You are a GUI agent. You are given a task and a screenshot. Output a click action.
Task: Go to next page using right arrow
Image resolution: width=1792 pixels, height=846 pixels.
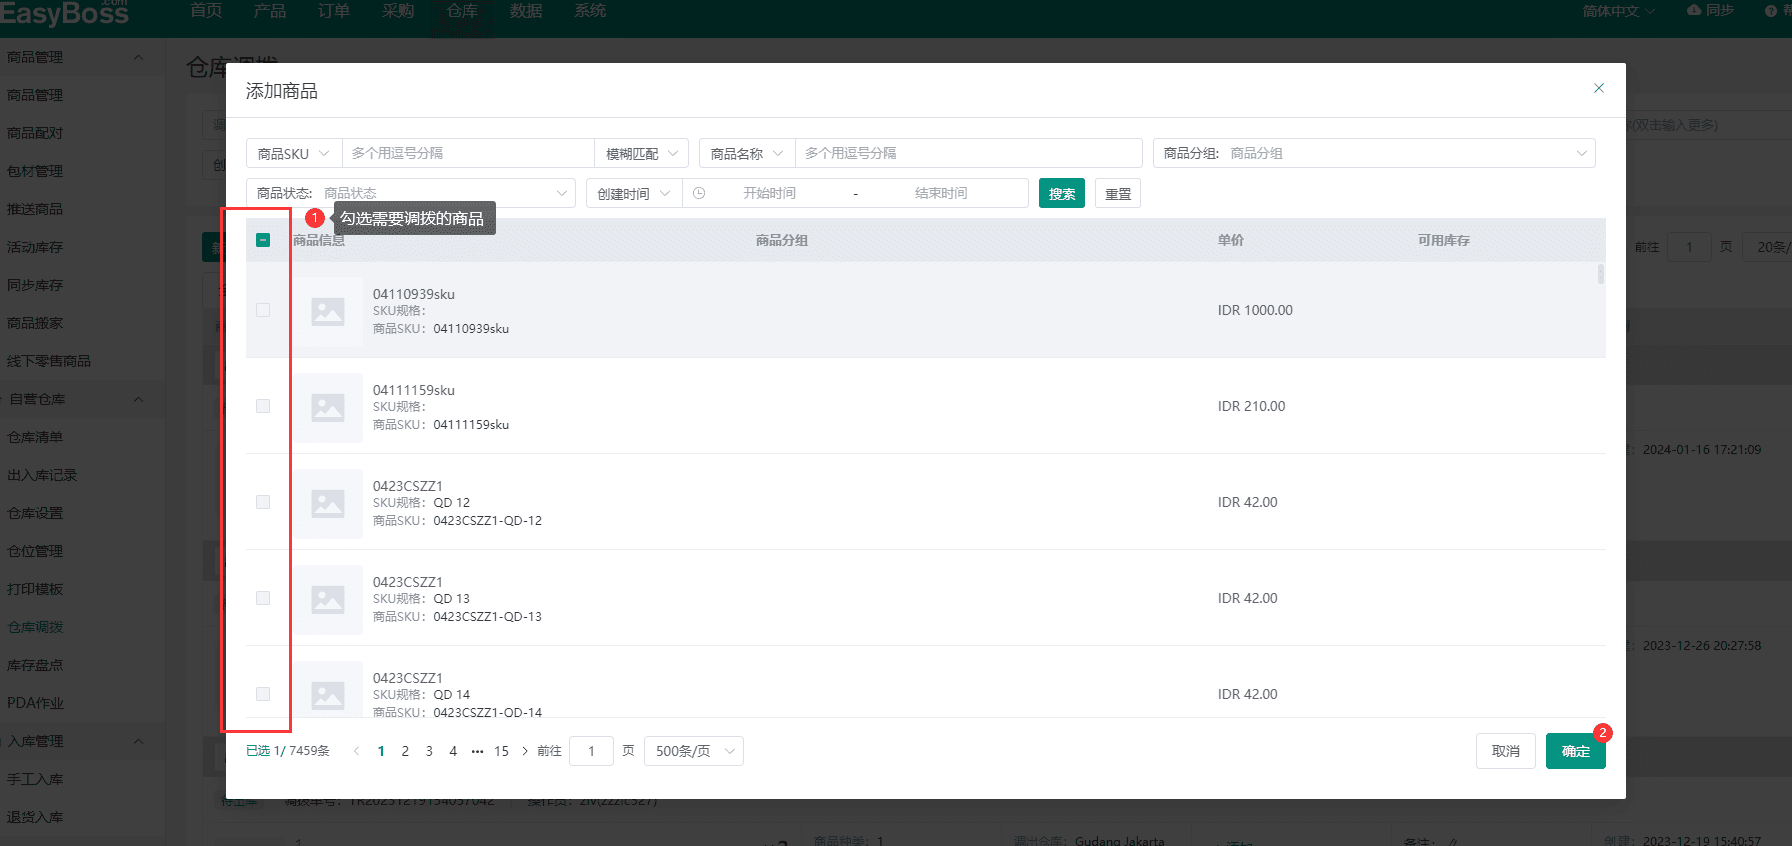(525, 751)
